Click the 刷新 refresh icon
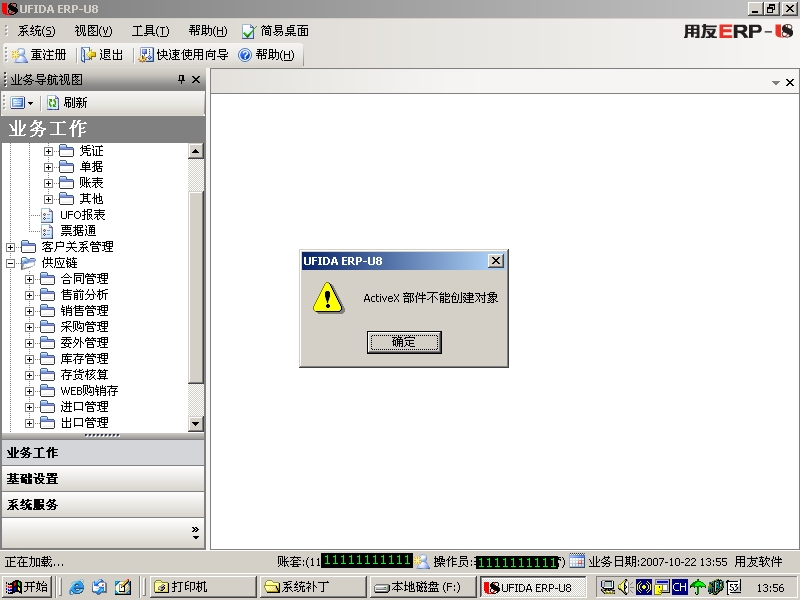The image size is (800, 600). click(x=53, y=103)
